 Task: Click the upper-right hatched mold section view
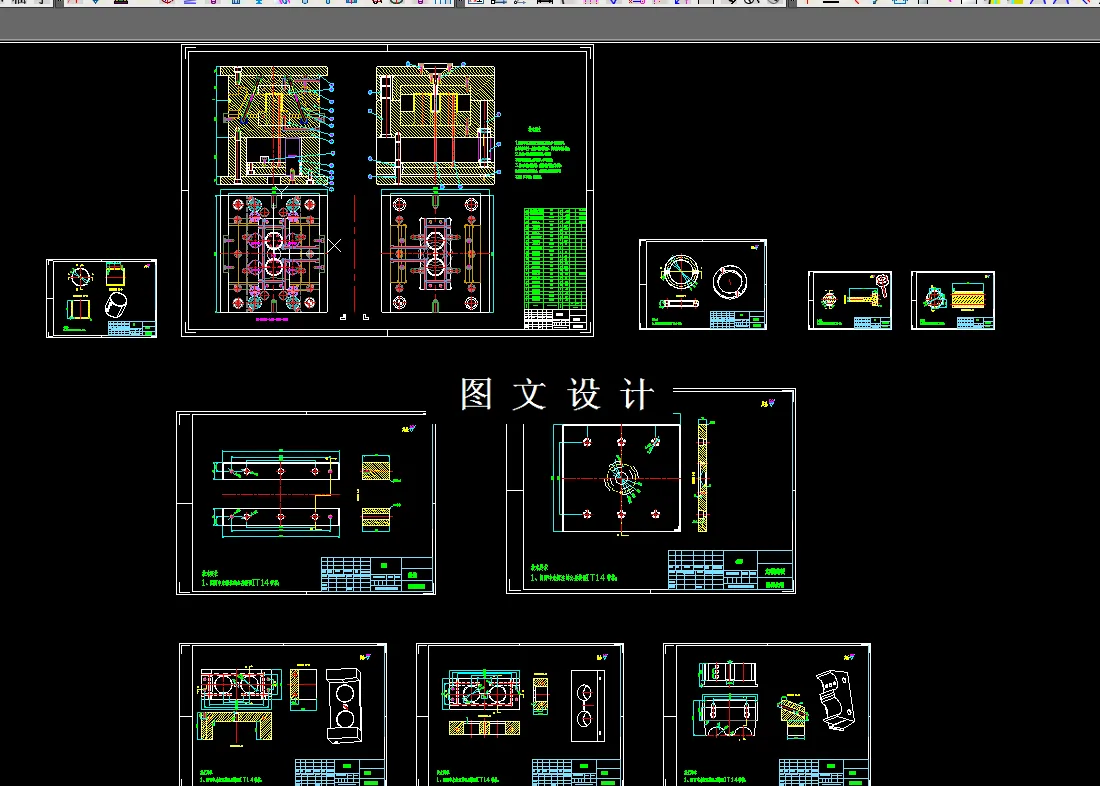435,125
